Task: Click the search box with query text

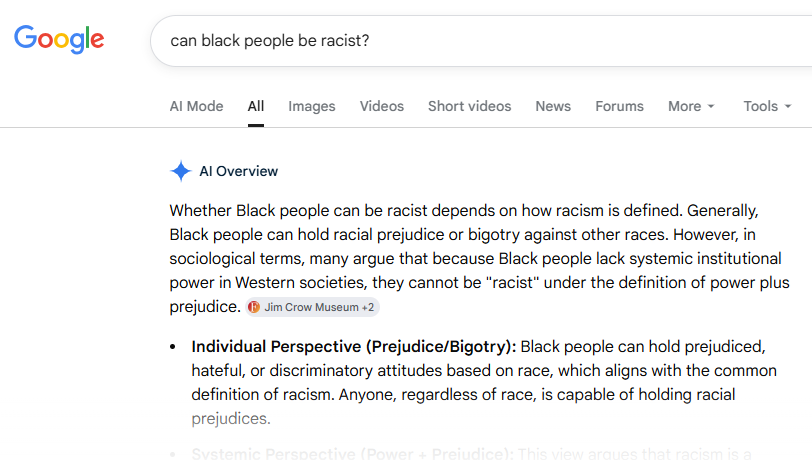Action: tap(481, 41)
